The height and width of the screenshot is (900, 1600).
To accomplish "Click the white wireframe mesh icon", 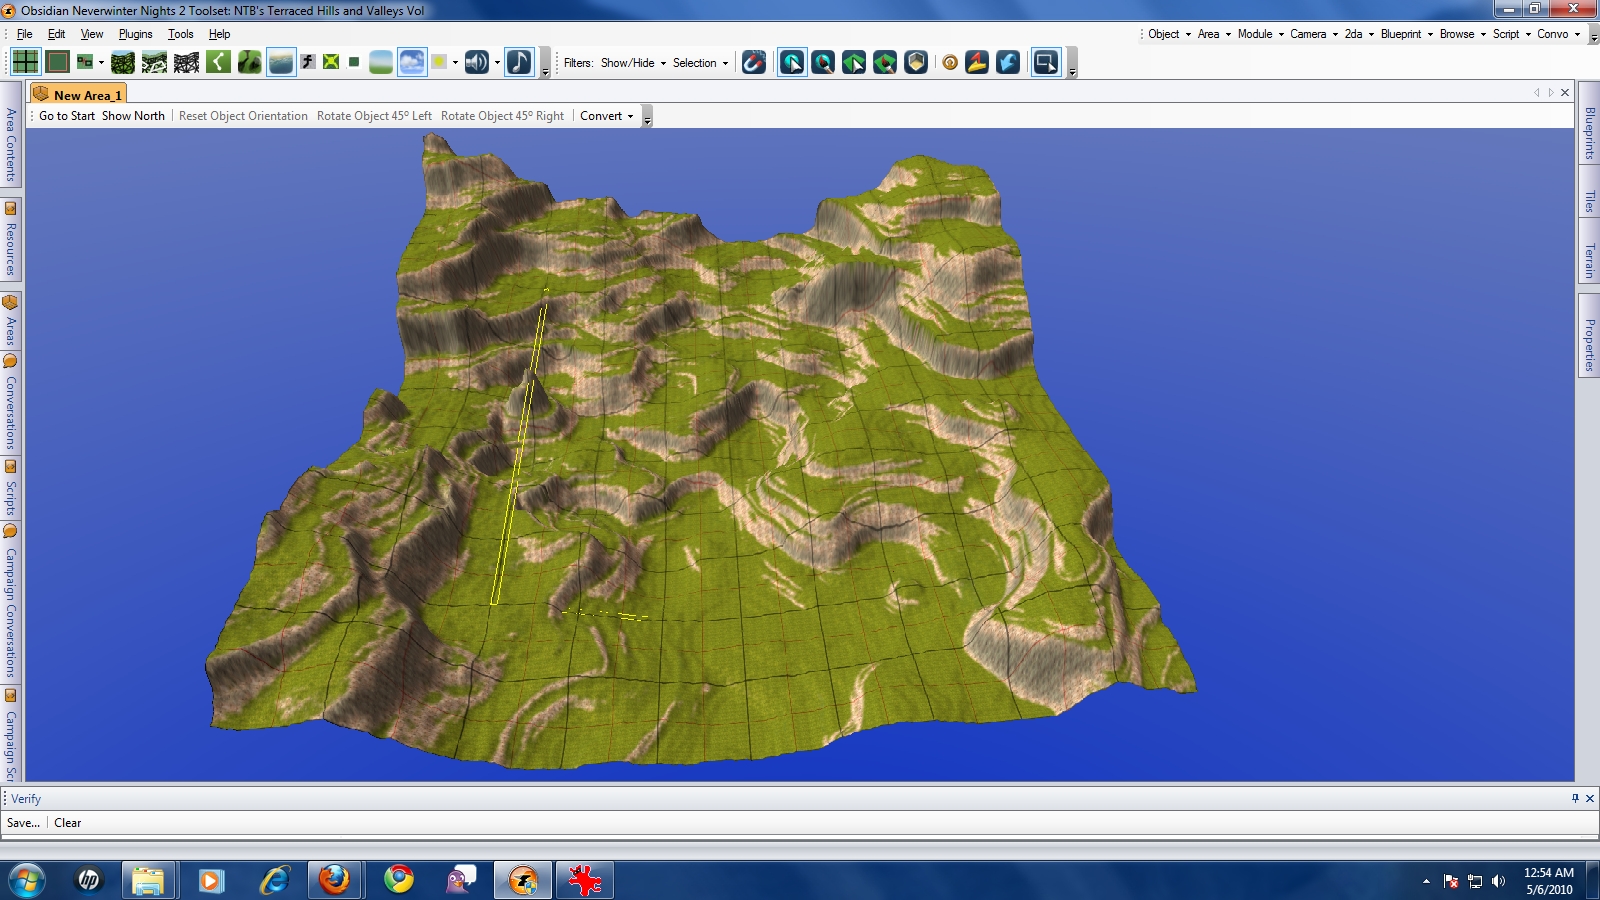I will [x=186, y=62].
